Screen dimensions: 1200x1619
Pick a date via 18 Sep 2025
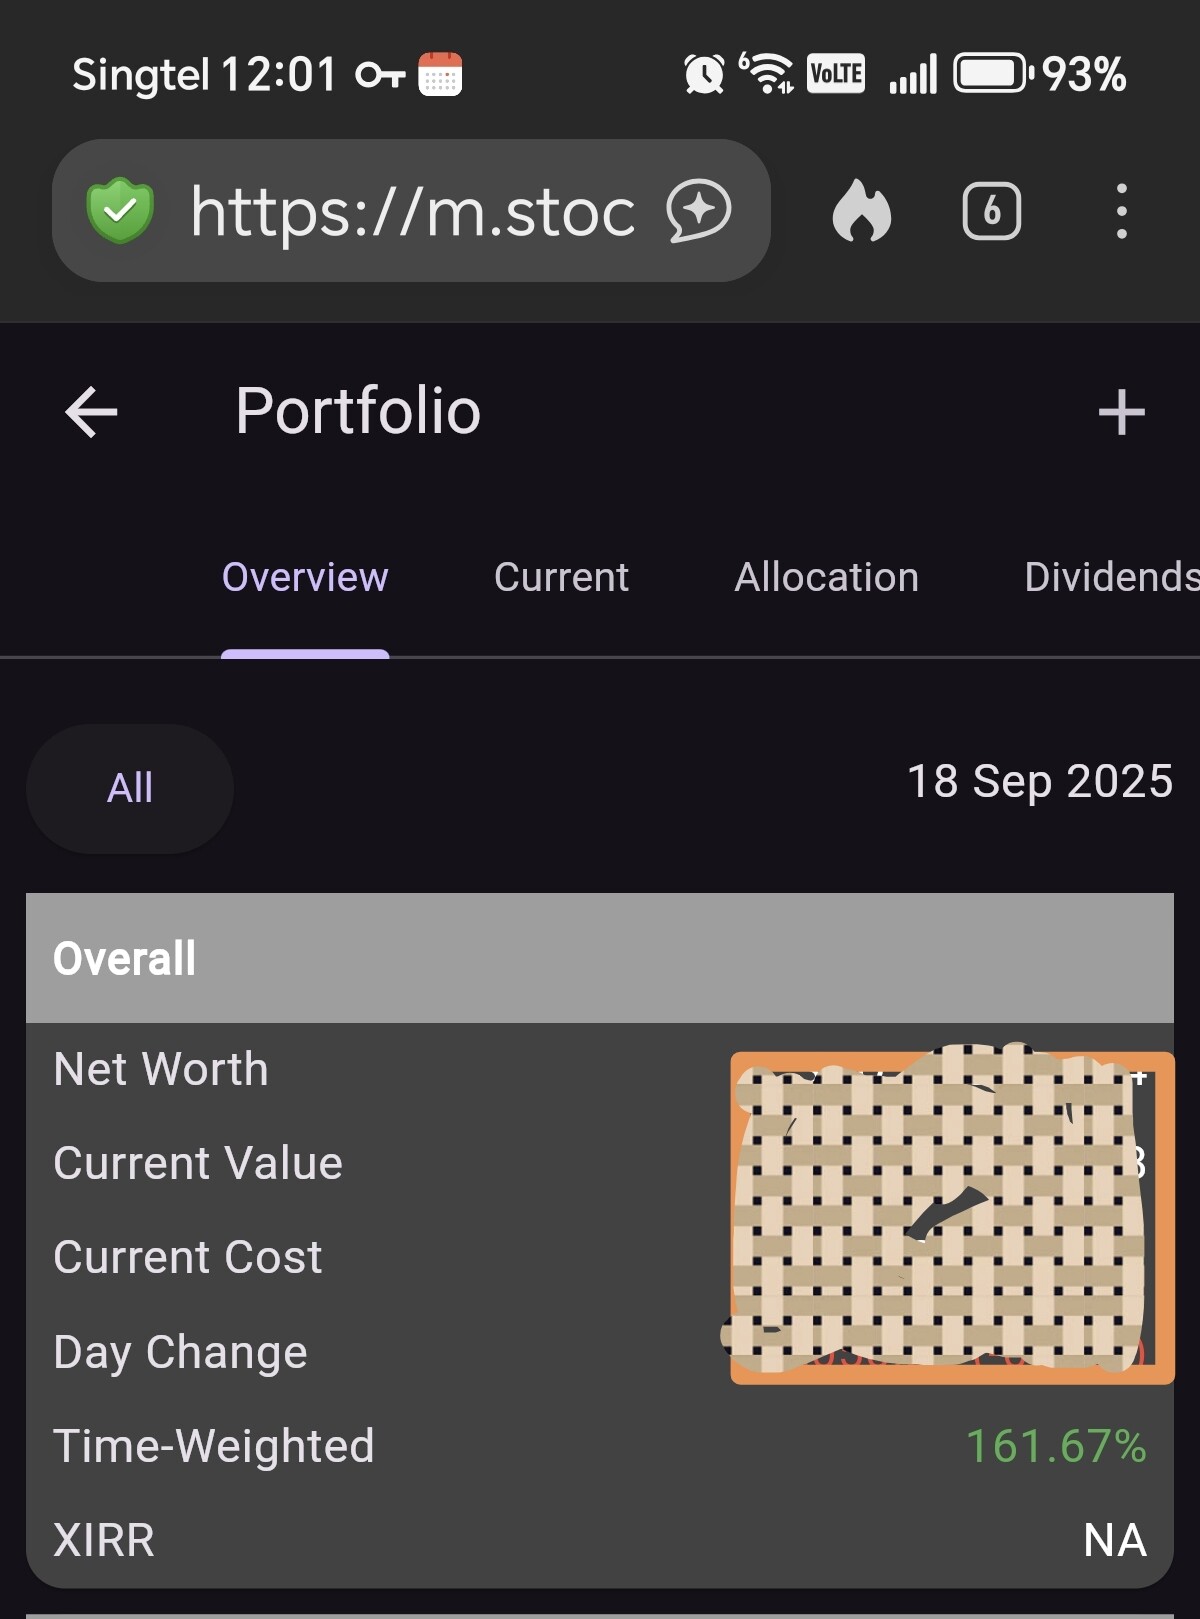1039,781
